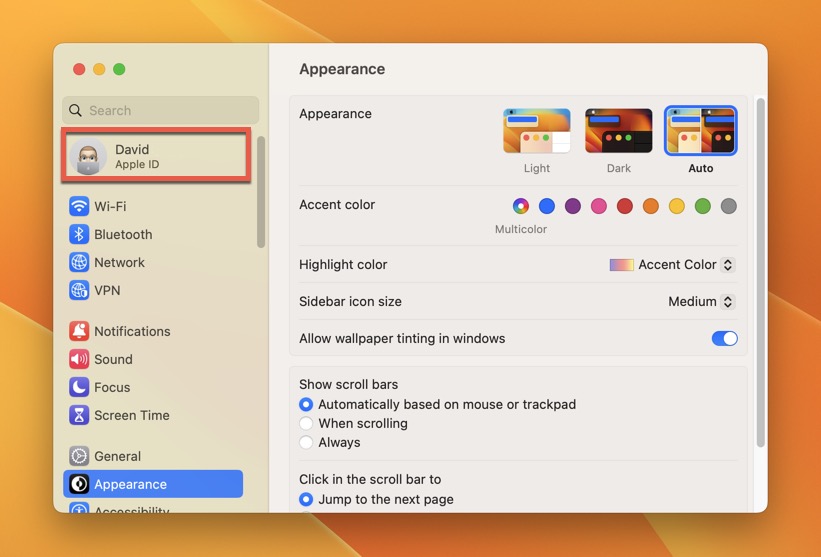
Task: Open Wi-Fi settings icon in sidebar
Action: tap(79, 206)
